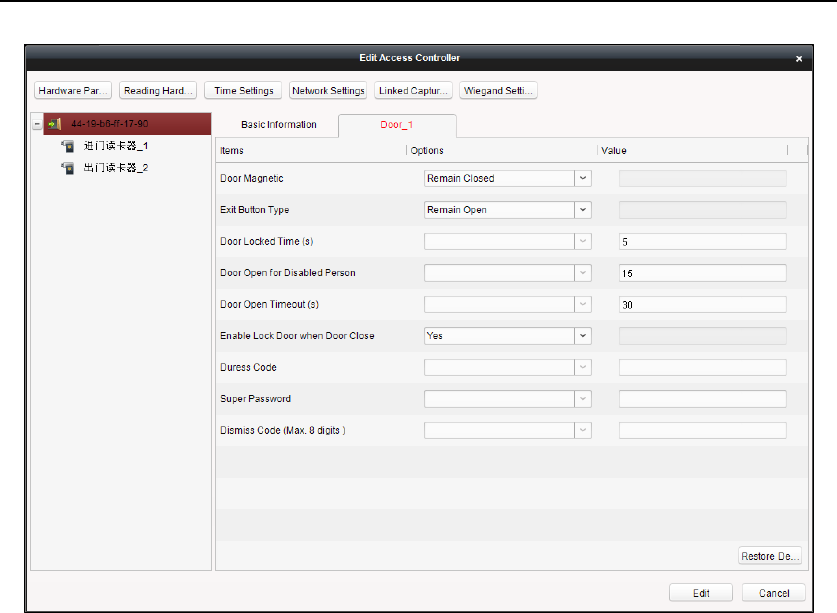Select 出门读卡器_2 in the device tree
The image size is (837, 613).
tap(116, 168)
